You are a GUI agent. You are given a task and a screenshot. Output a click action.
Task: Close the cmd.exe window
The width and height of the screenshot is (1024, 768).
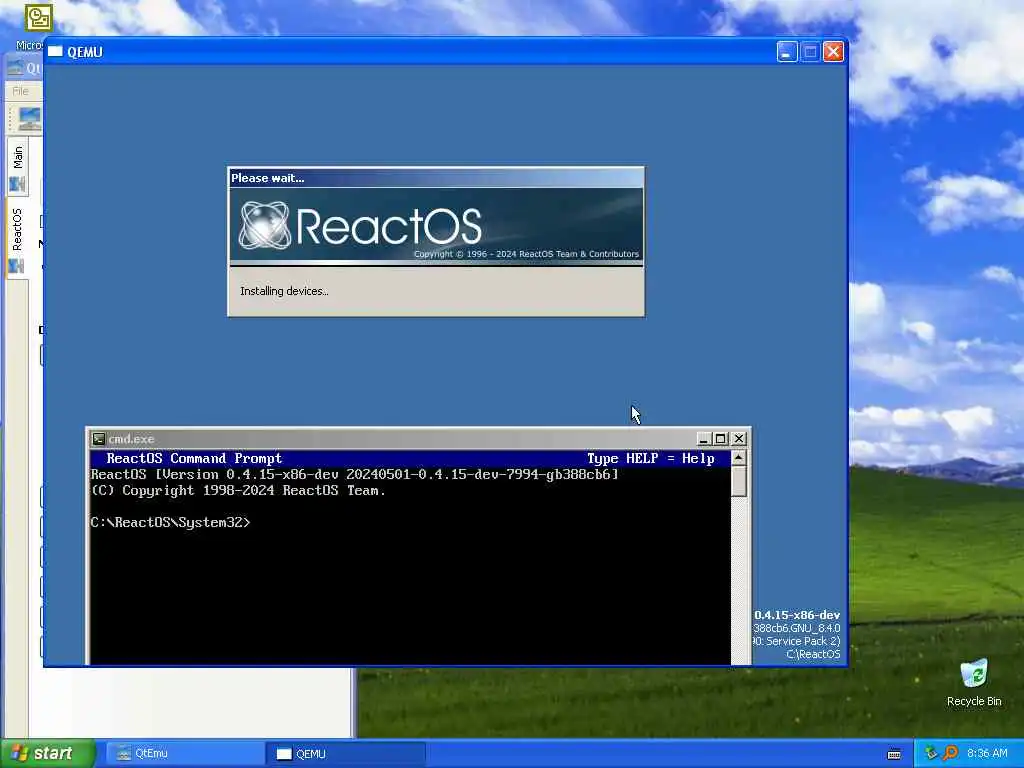click(739, 439)
